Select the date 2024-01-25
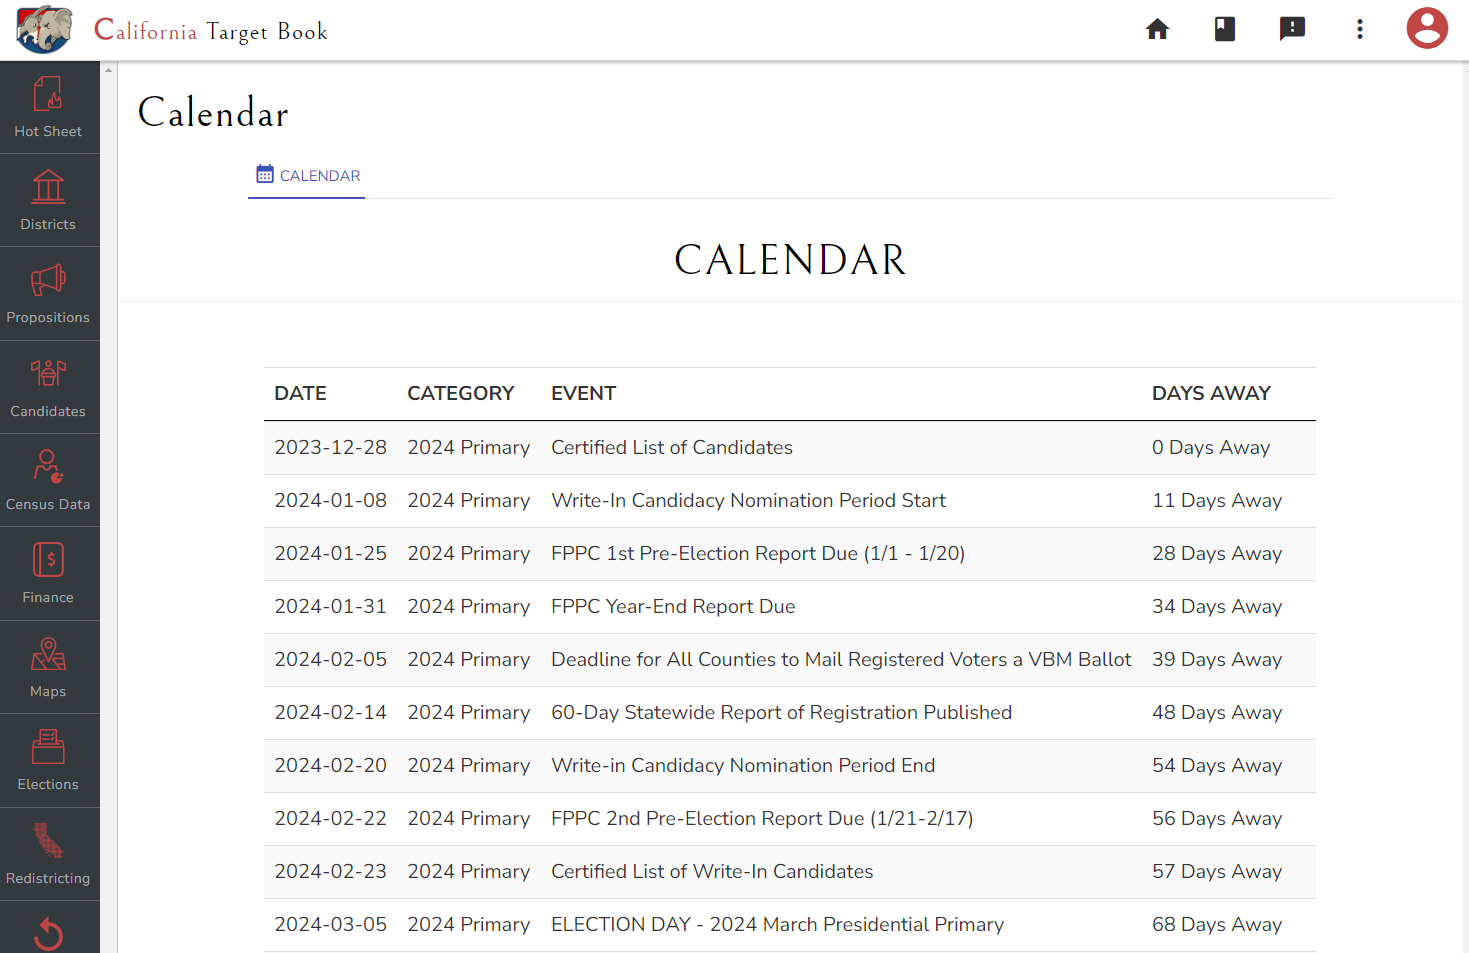 coord(331,554)
